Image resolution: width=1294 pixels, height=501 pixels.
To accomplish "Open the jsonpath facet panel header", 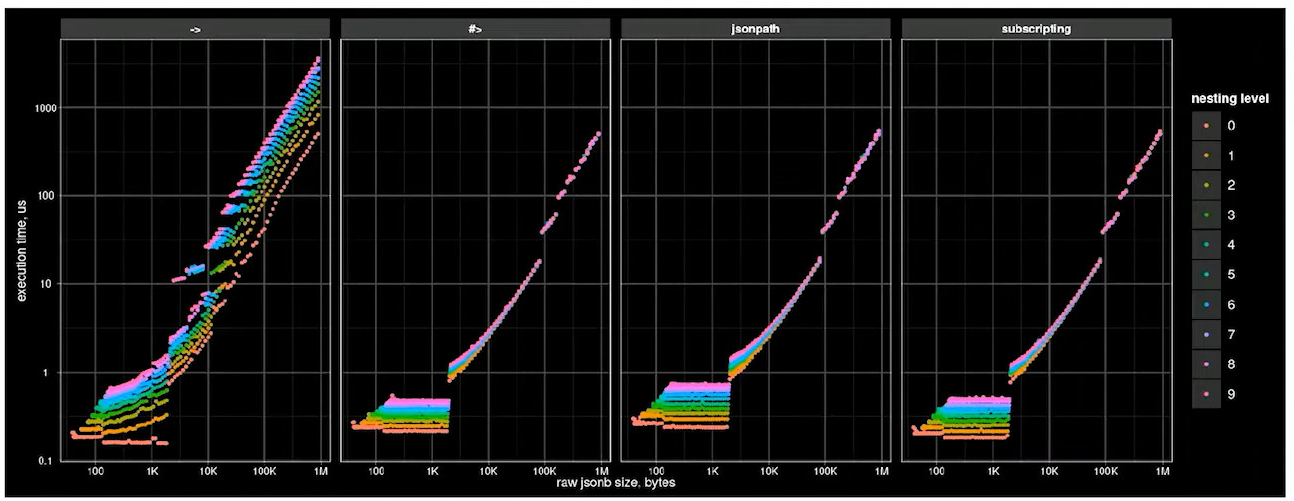I will point(756,29).
